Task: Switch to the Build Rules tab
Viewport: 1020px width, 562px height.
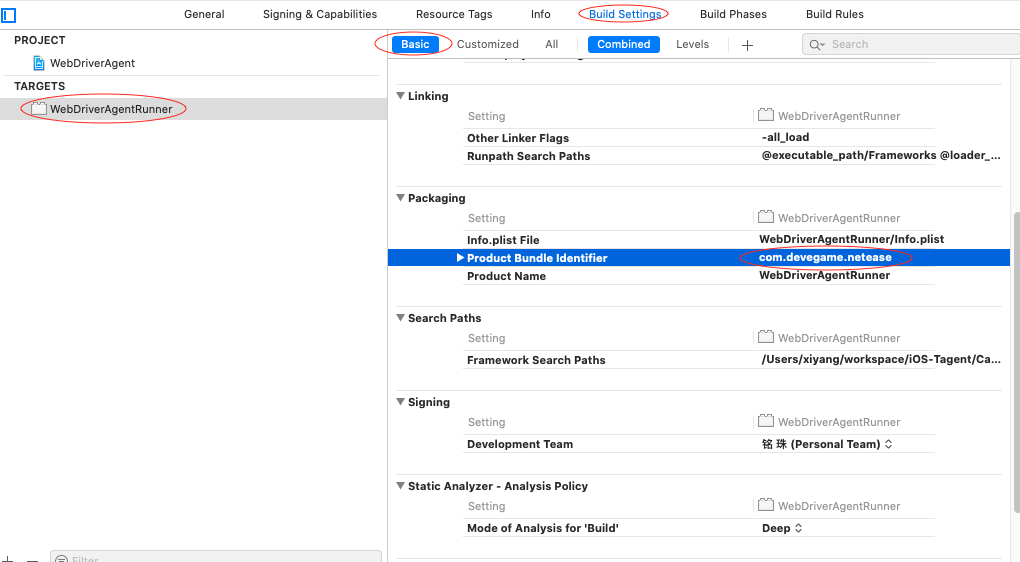Action: tap(835, 14)
